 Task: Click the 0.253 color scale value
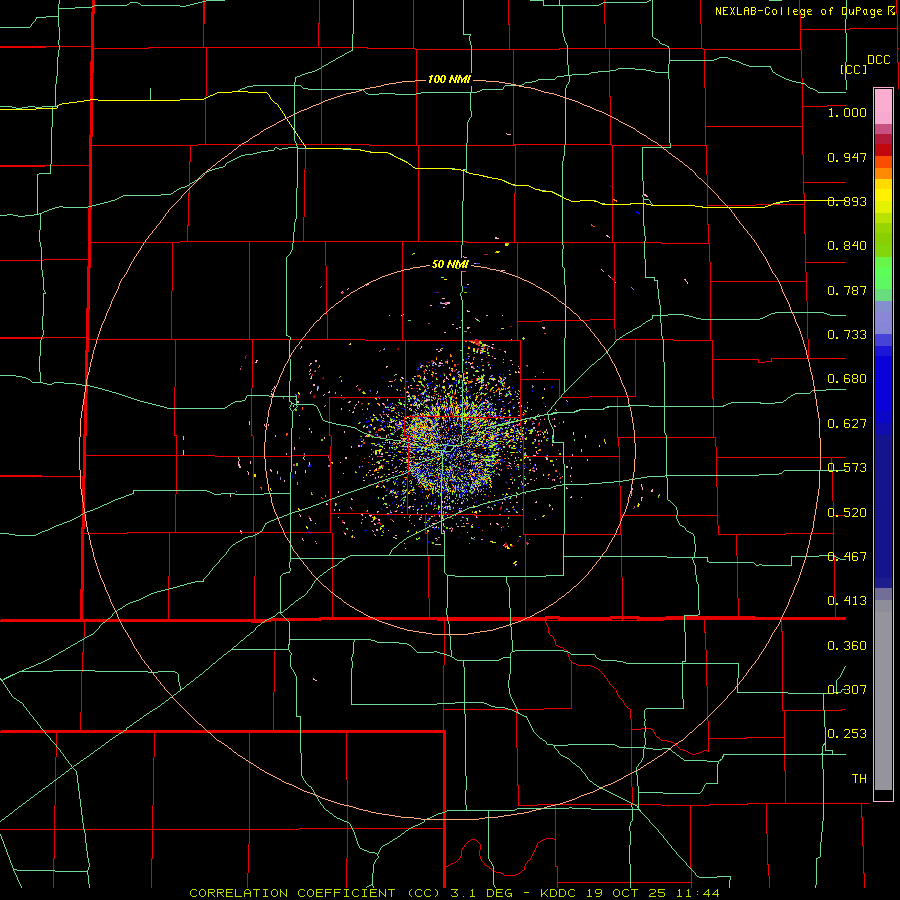pyautogui.click(x=847, y=734)
